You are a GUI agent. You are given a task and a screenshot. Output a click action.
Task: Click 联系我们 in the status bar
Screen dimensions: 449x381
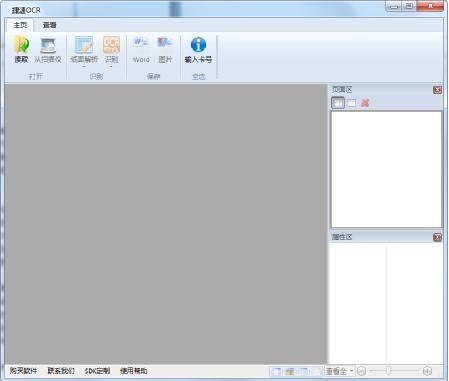coord(61,371)
